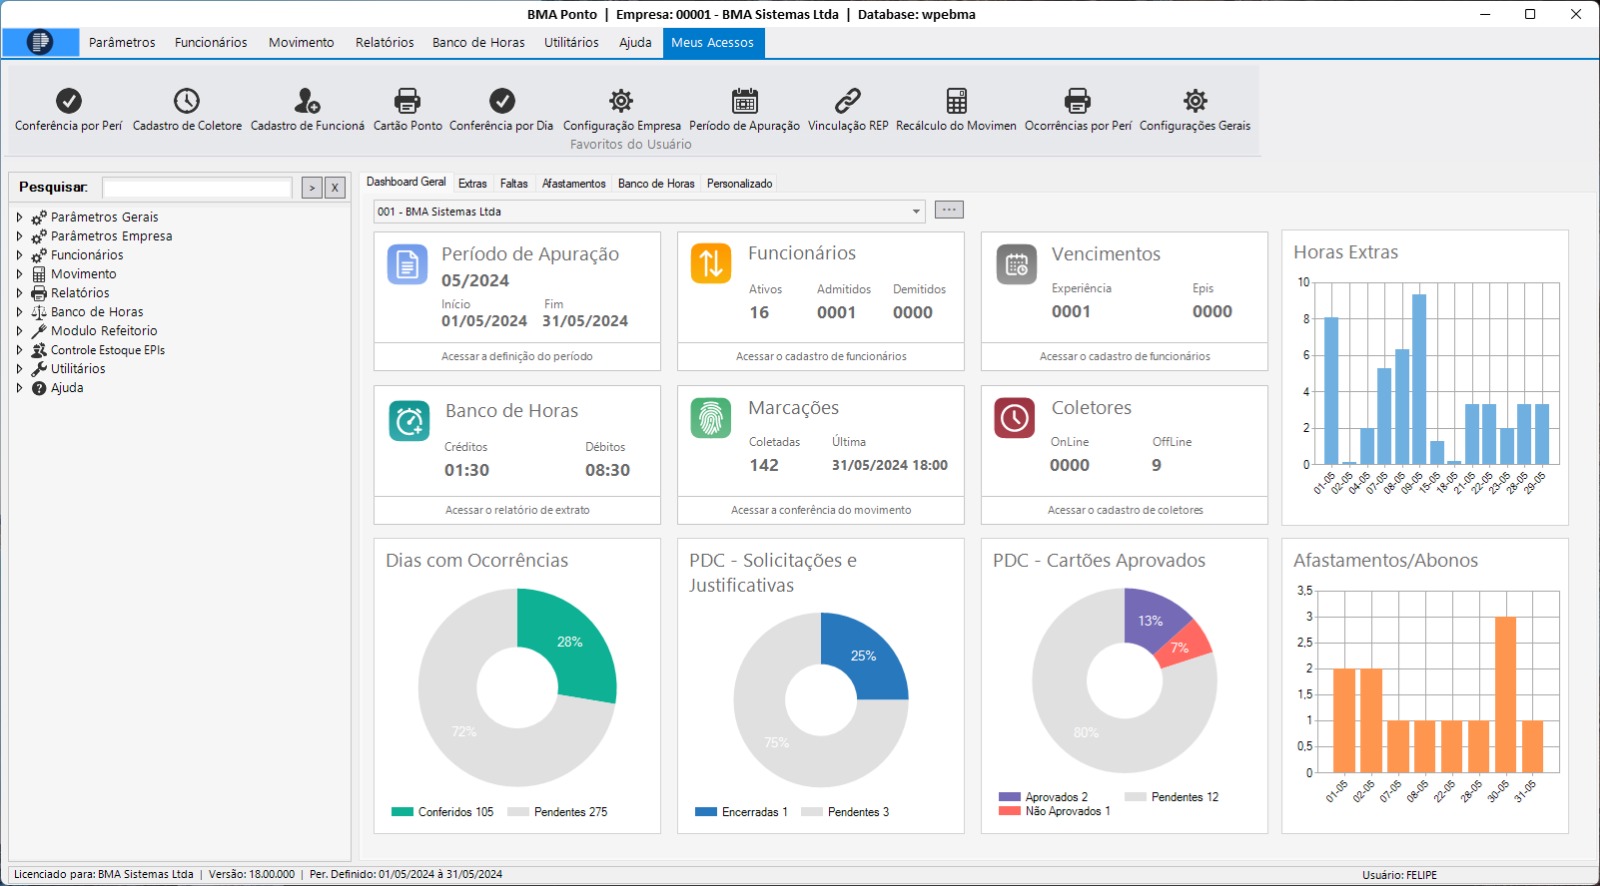Click the Pesquisar search input field

[197, 188]
